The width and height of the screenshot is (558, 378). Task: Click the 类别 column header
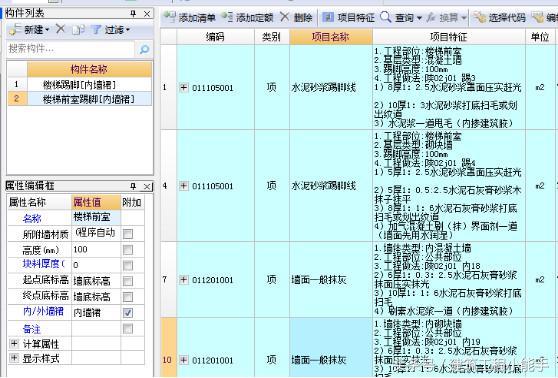pyautogui.click(x=272, y=37)
